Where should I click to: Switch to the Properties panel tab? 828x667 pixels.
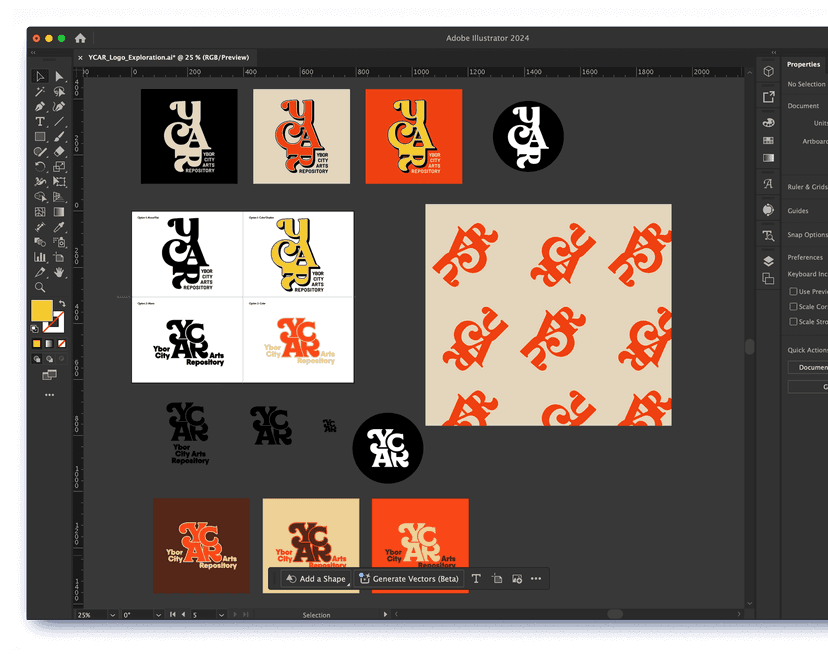click(803, 64)
